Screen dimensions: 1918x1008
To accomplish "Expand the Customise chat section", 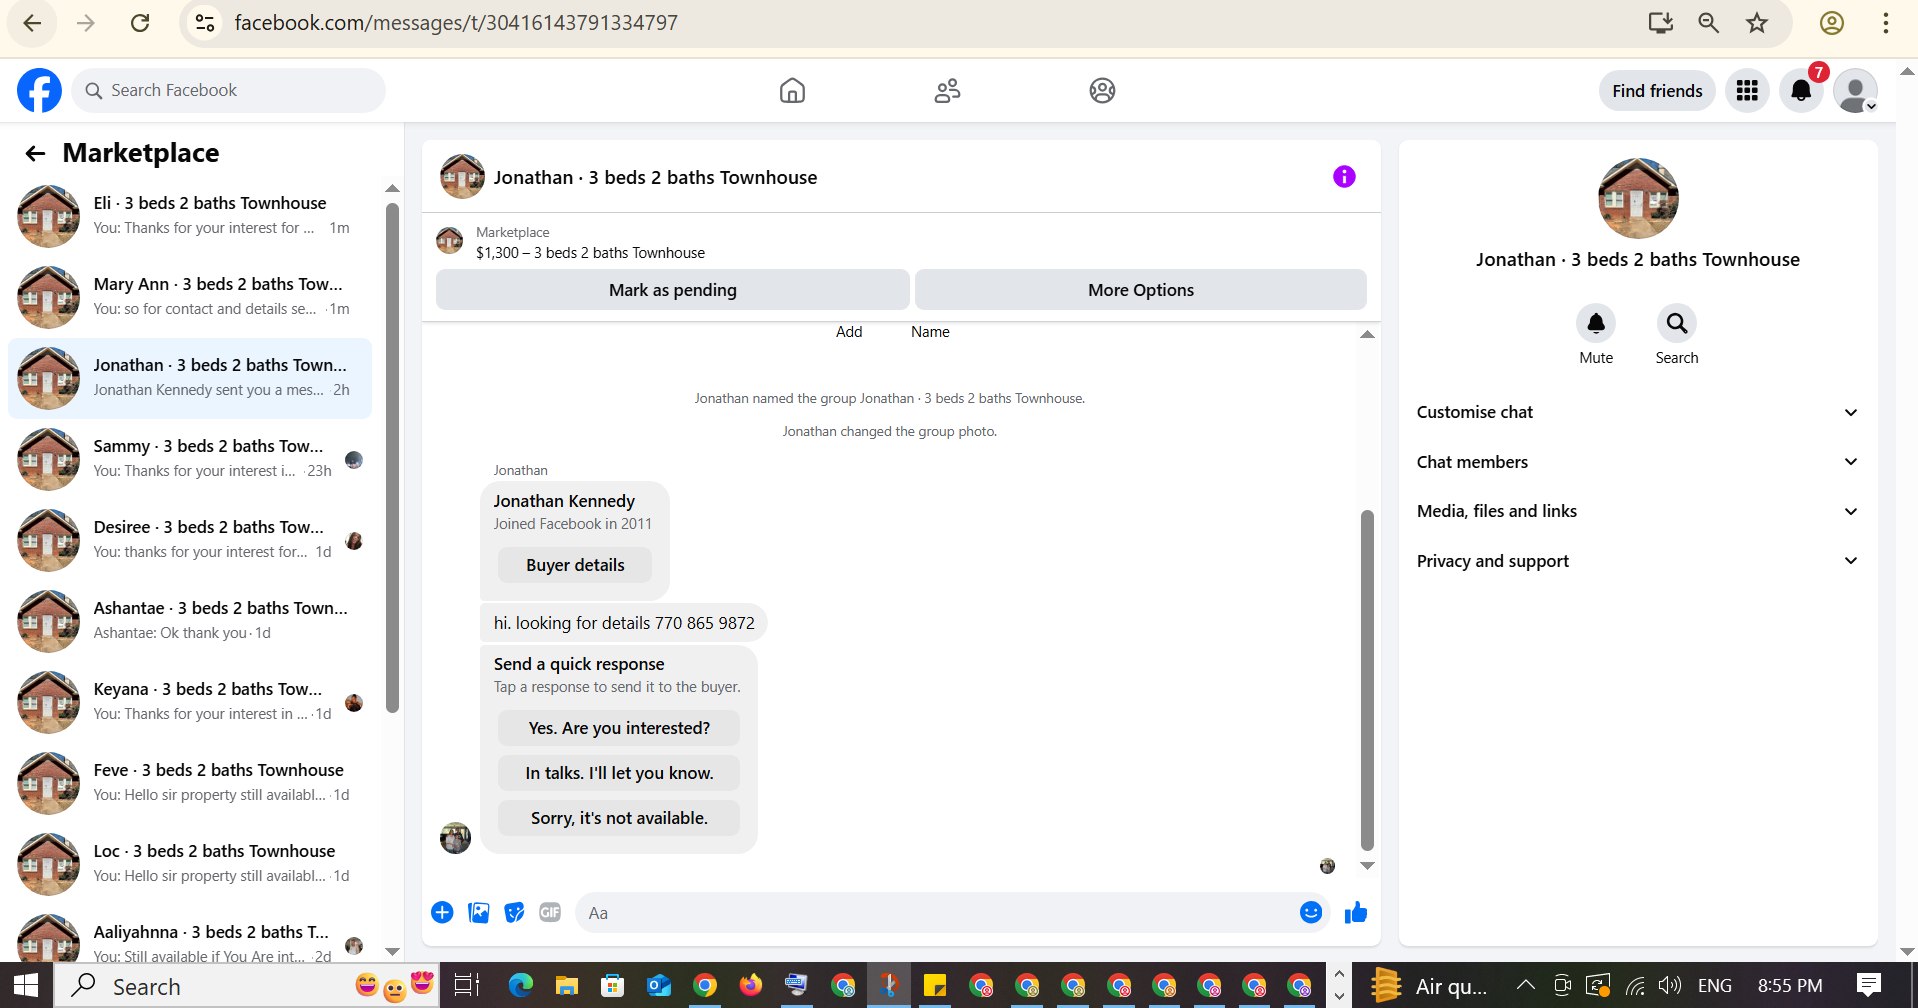I will click(1637, 412).
